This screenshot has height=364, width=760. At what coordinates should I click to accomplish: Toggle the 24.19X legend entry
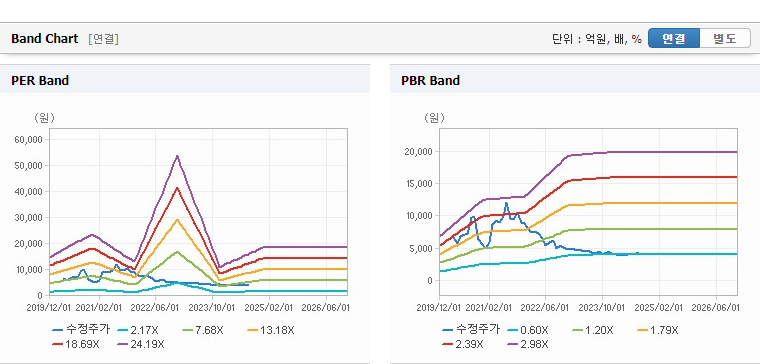pos(141,344)
